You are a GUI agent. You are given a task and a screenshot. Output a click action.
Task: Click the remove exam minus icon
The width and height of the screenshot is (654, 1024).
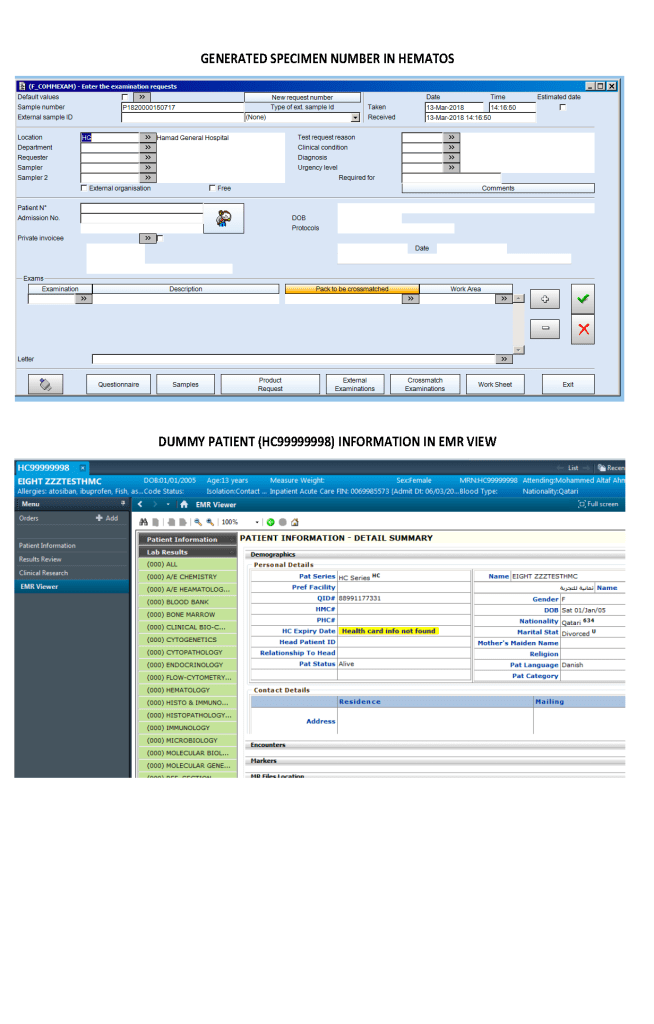coord(544,328)
